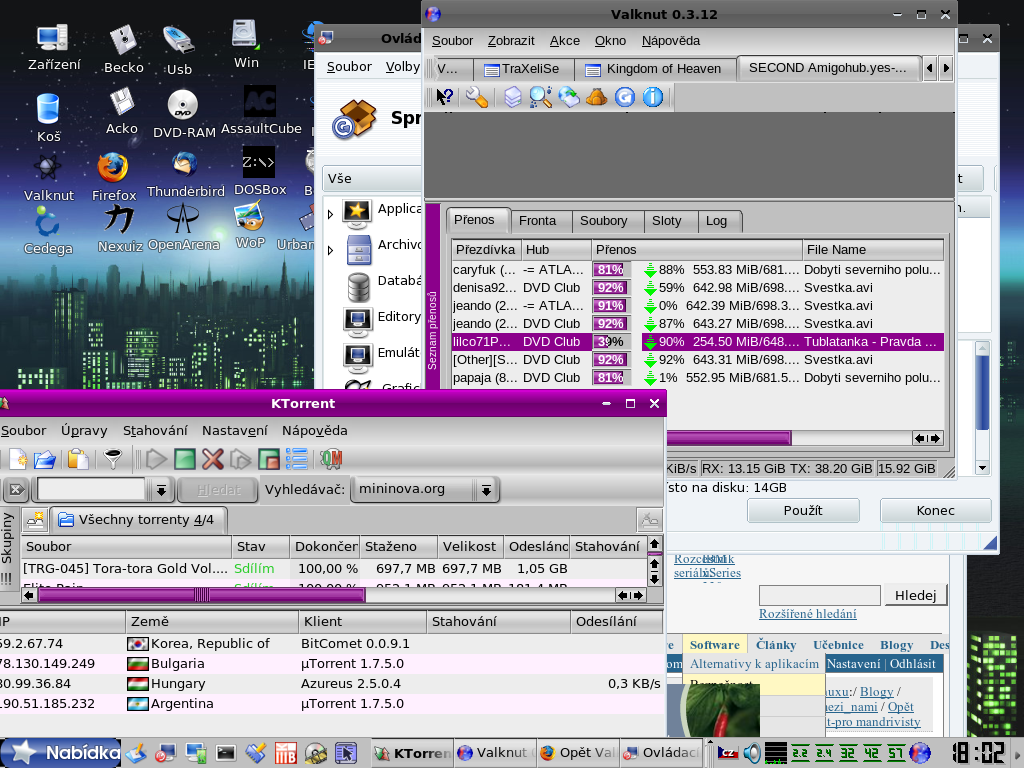The width and height of the screenshot is (1024, 768).
Task: Click the Hledej button on the web page
Action: click(915, 595)
